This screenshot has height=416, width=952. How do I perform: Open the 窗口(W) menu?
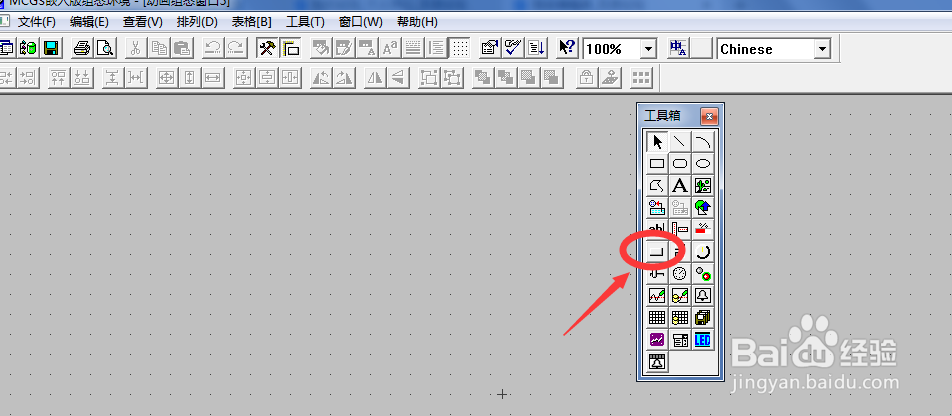pos(361,22)
